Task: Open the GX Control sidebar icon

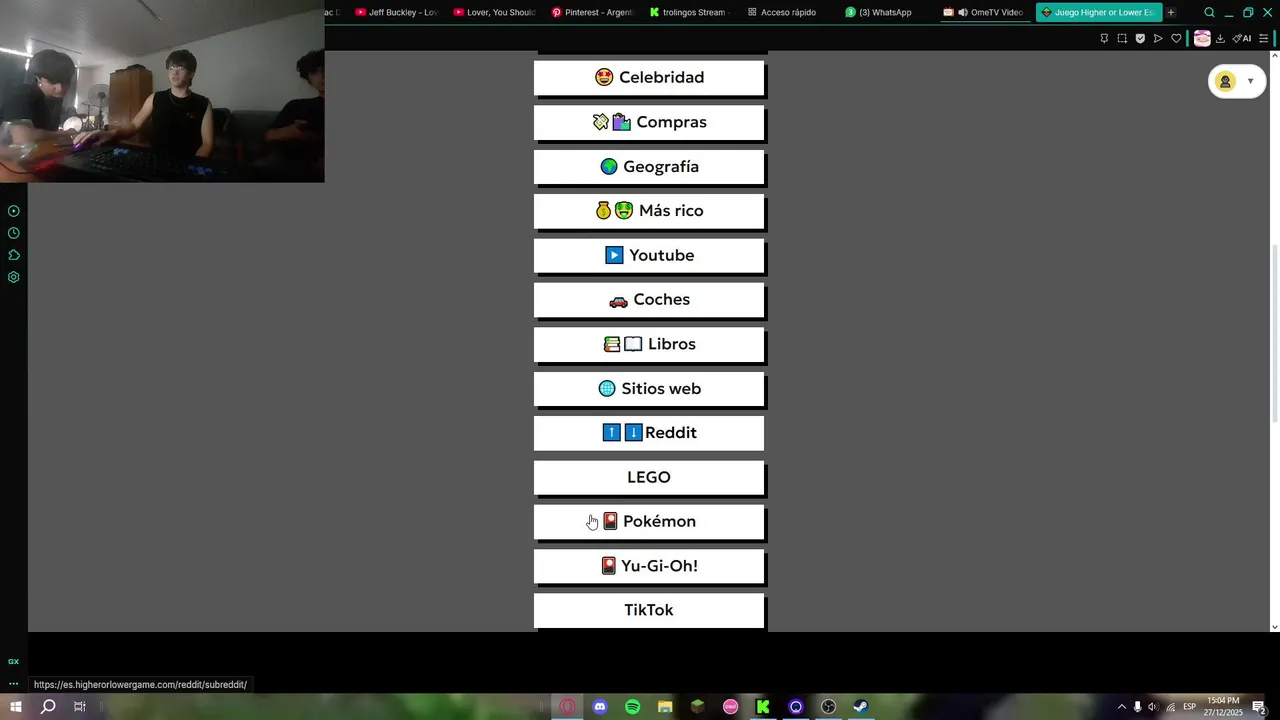Action: coord(13,661)
